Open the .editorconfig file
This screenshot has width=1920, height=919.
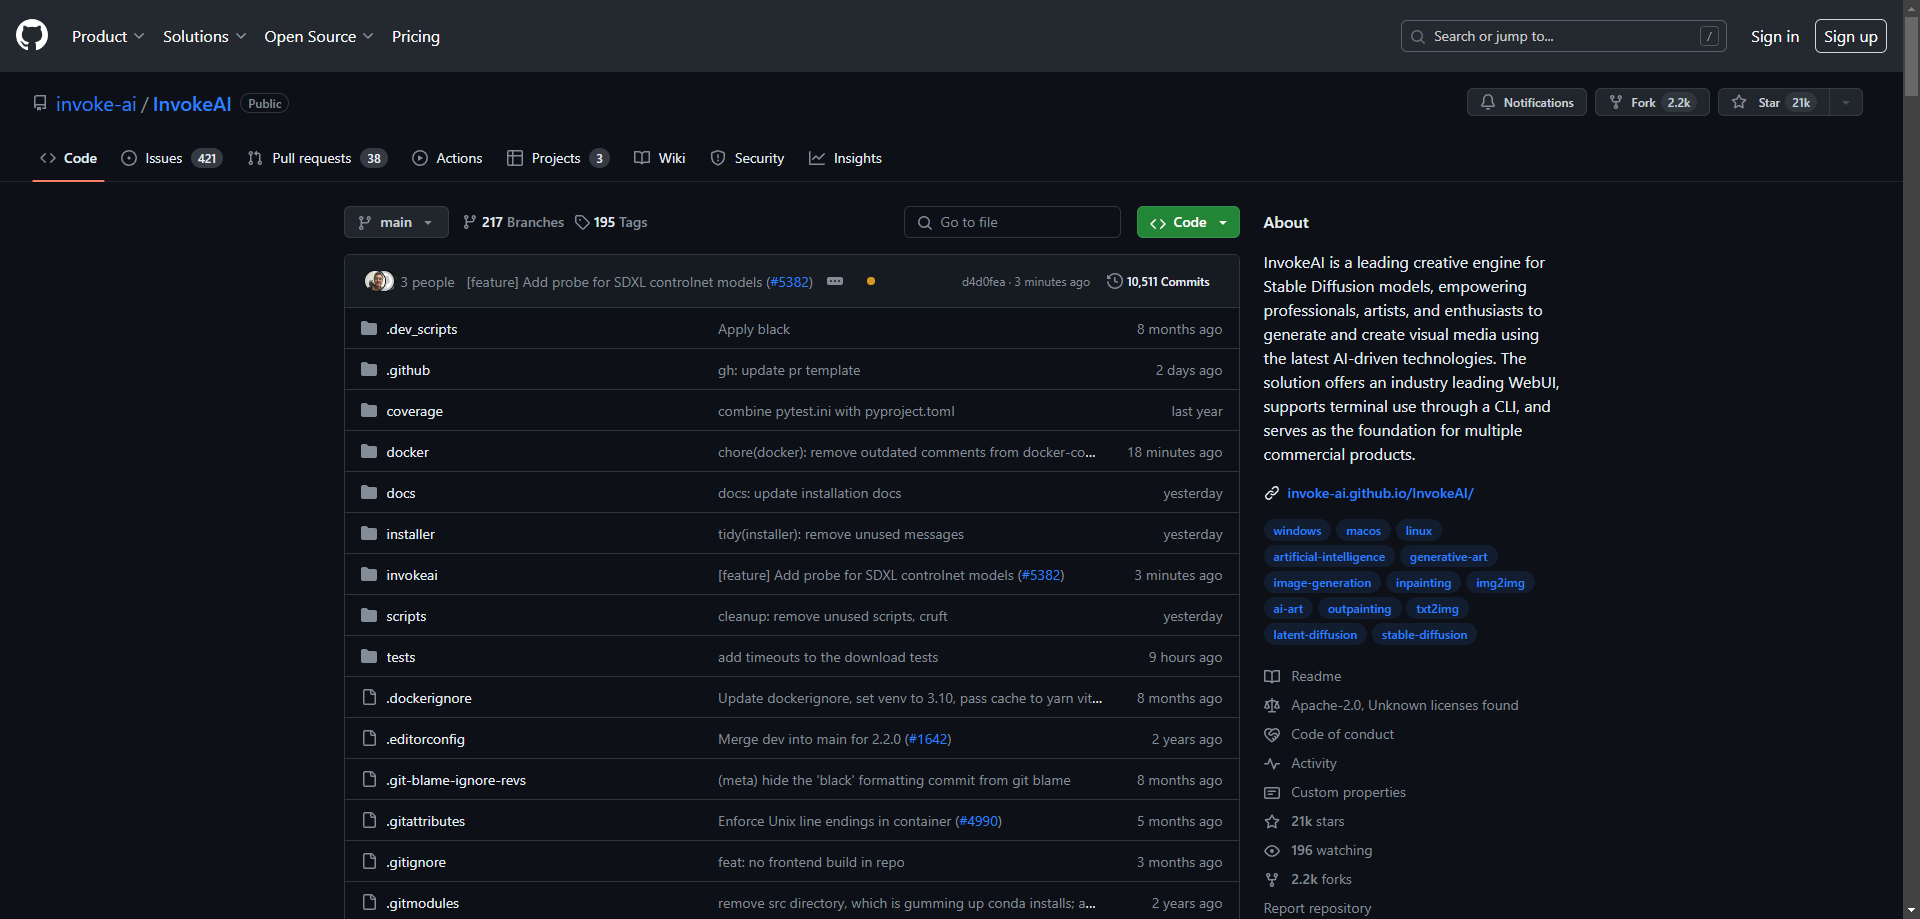click(x=425, y=739)
